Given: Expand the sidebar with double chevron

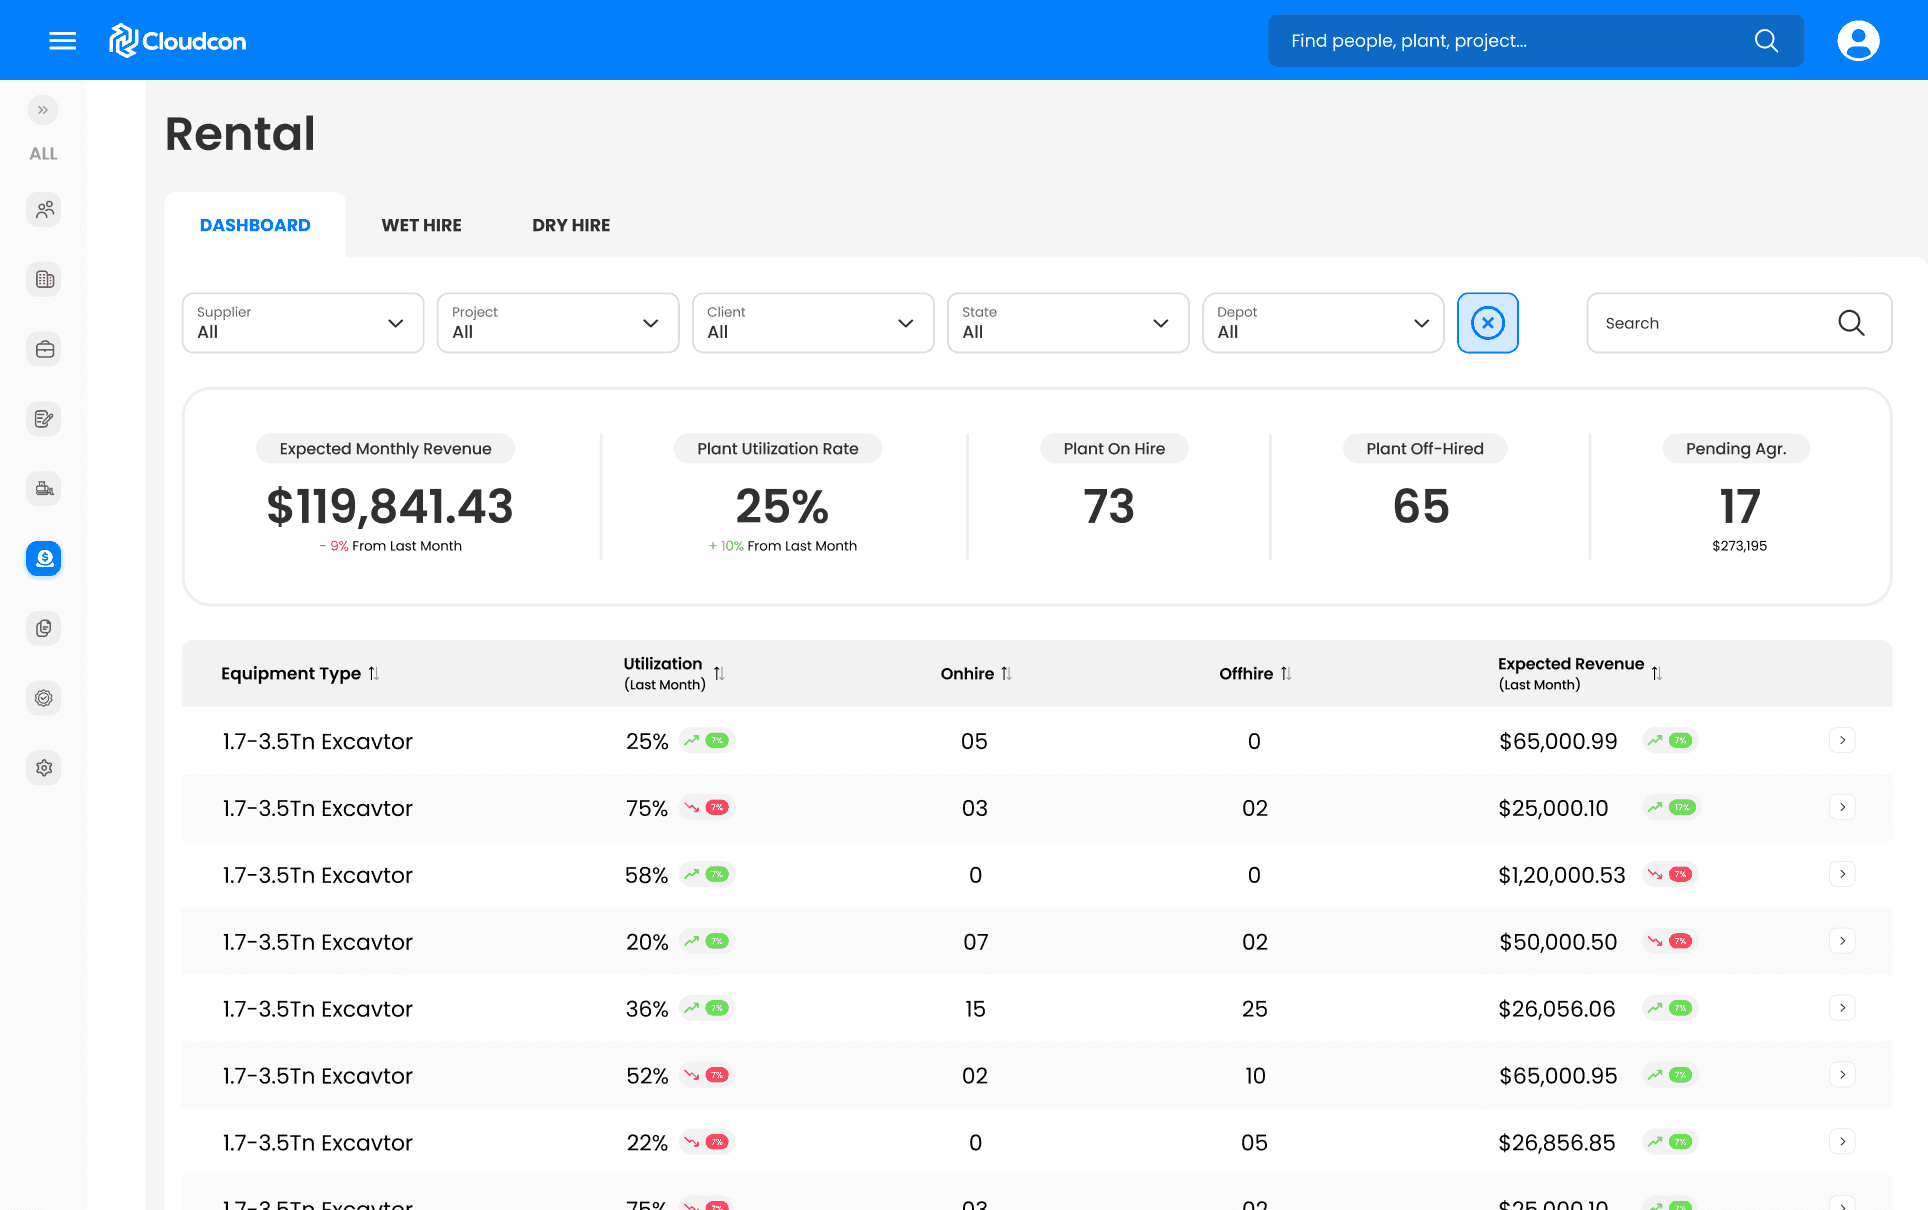Looking at the screenshot, I should click(43, 110).
